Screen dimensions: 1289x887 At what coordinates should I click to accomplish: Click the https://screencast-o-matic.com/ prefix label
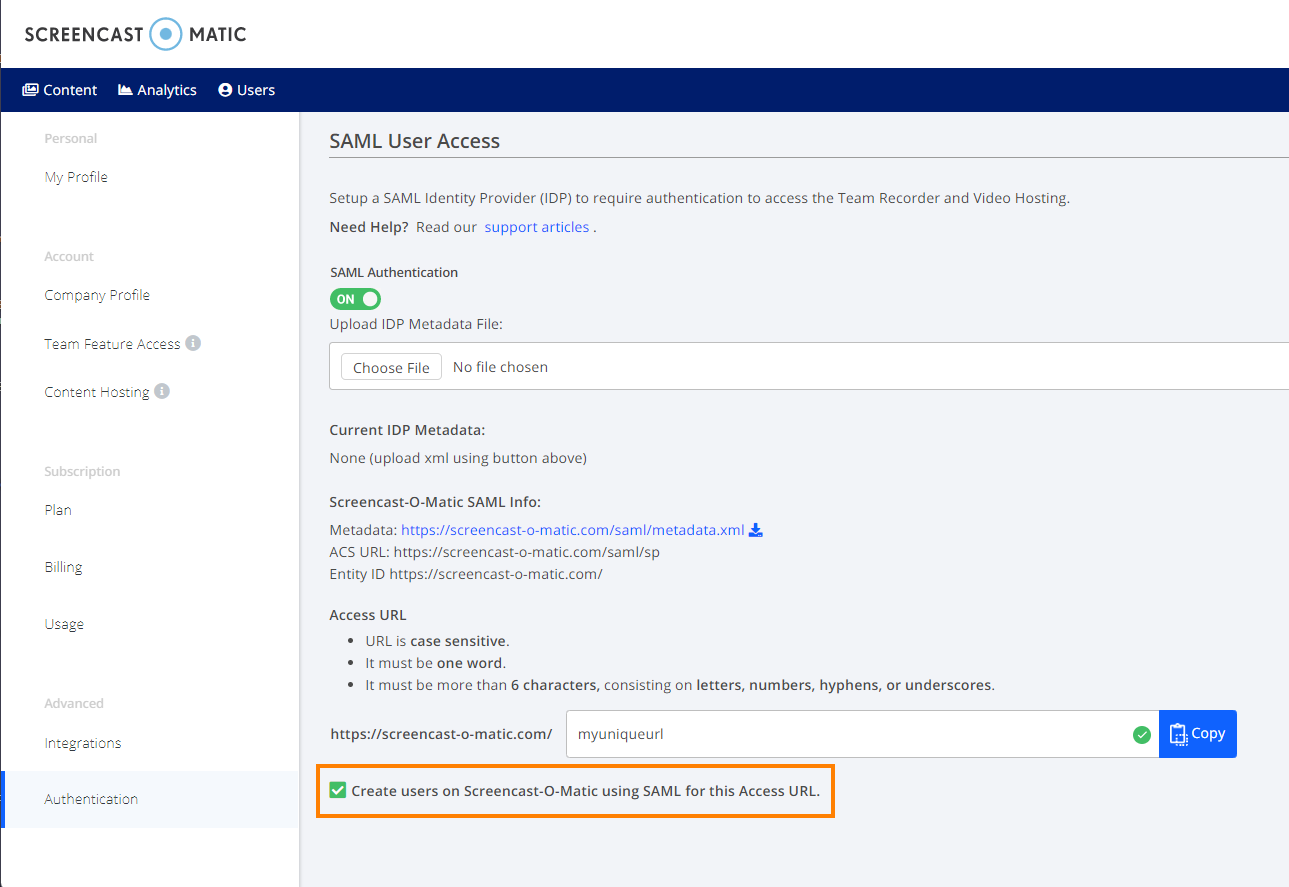click(x=441, y=734)
